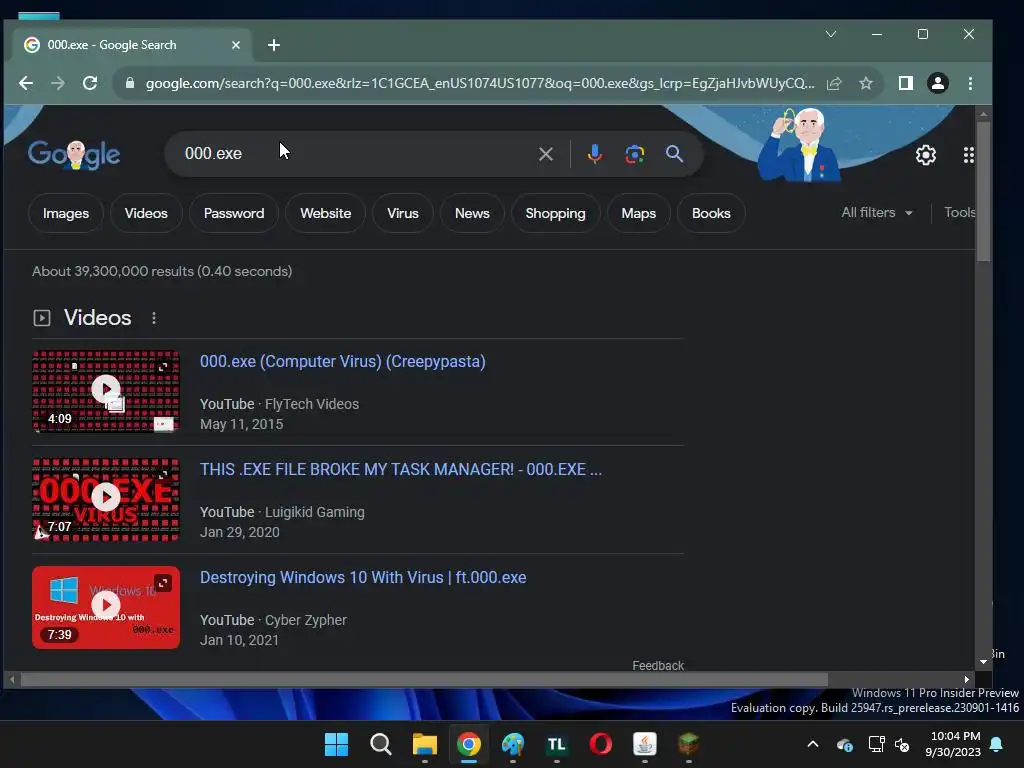Reload the Google search page

(90, 83)
